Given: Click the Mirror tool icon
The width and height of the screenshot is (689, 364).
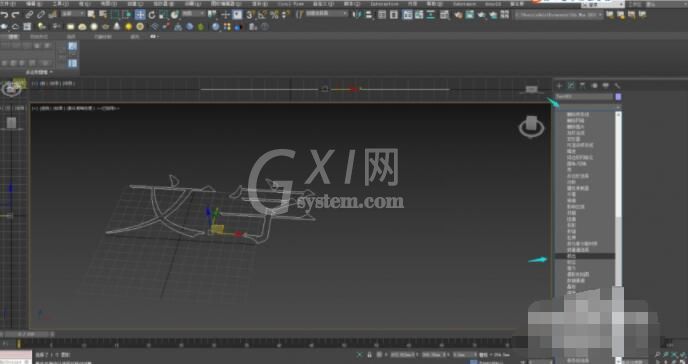Looking at the screenshot, I should pyautogui.click(x=357, y=15).
